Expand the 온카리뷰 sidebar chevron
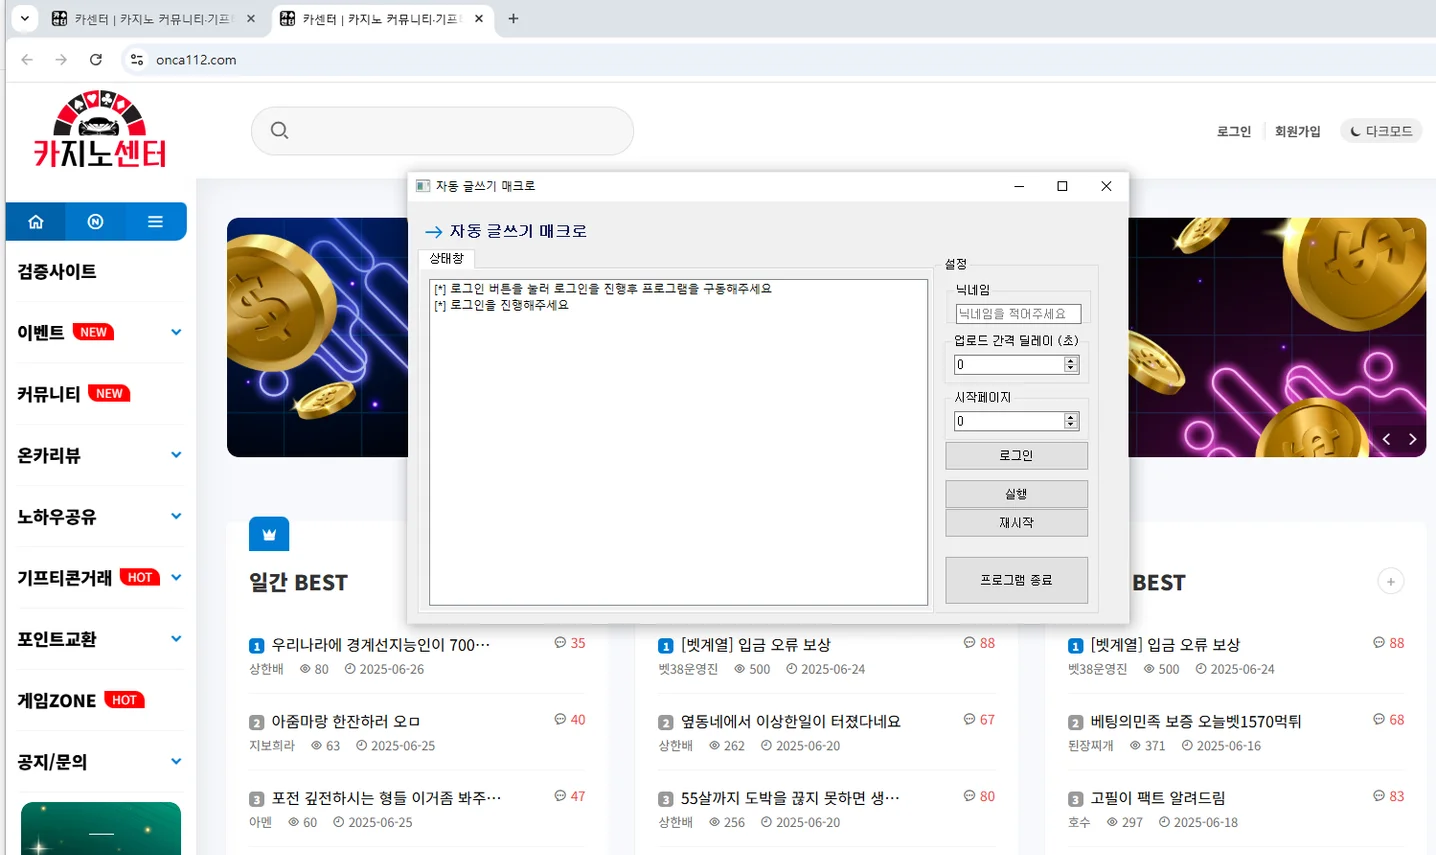Image resolution: width=1436 pixels, height=855 pixels. 176,455
